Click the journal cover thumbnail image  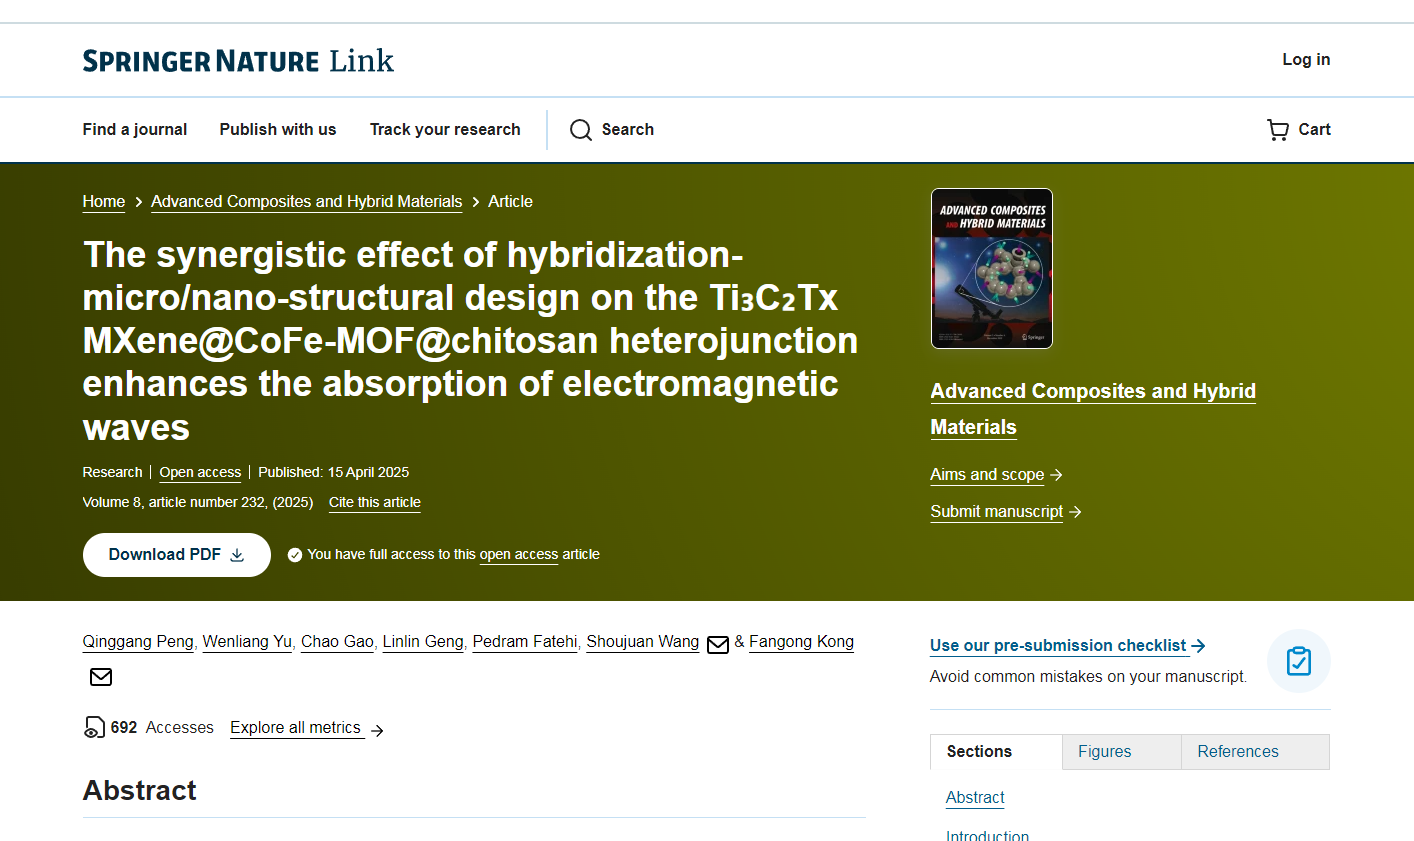991,268
